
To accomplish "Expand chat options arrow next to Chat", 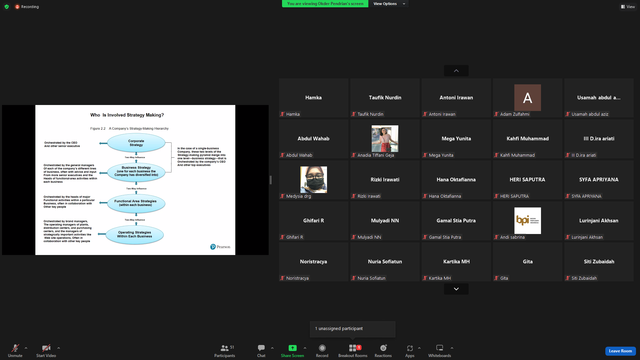I will 272,348.
